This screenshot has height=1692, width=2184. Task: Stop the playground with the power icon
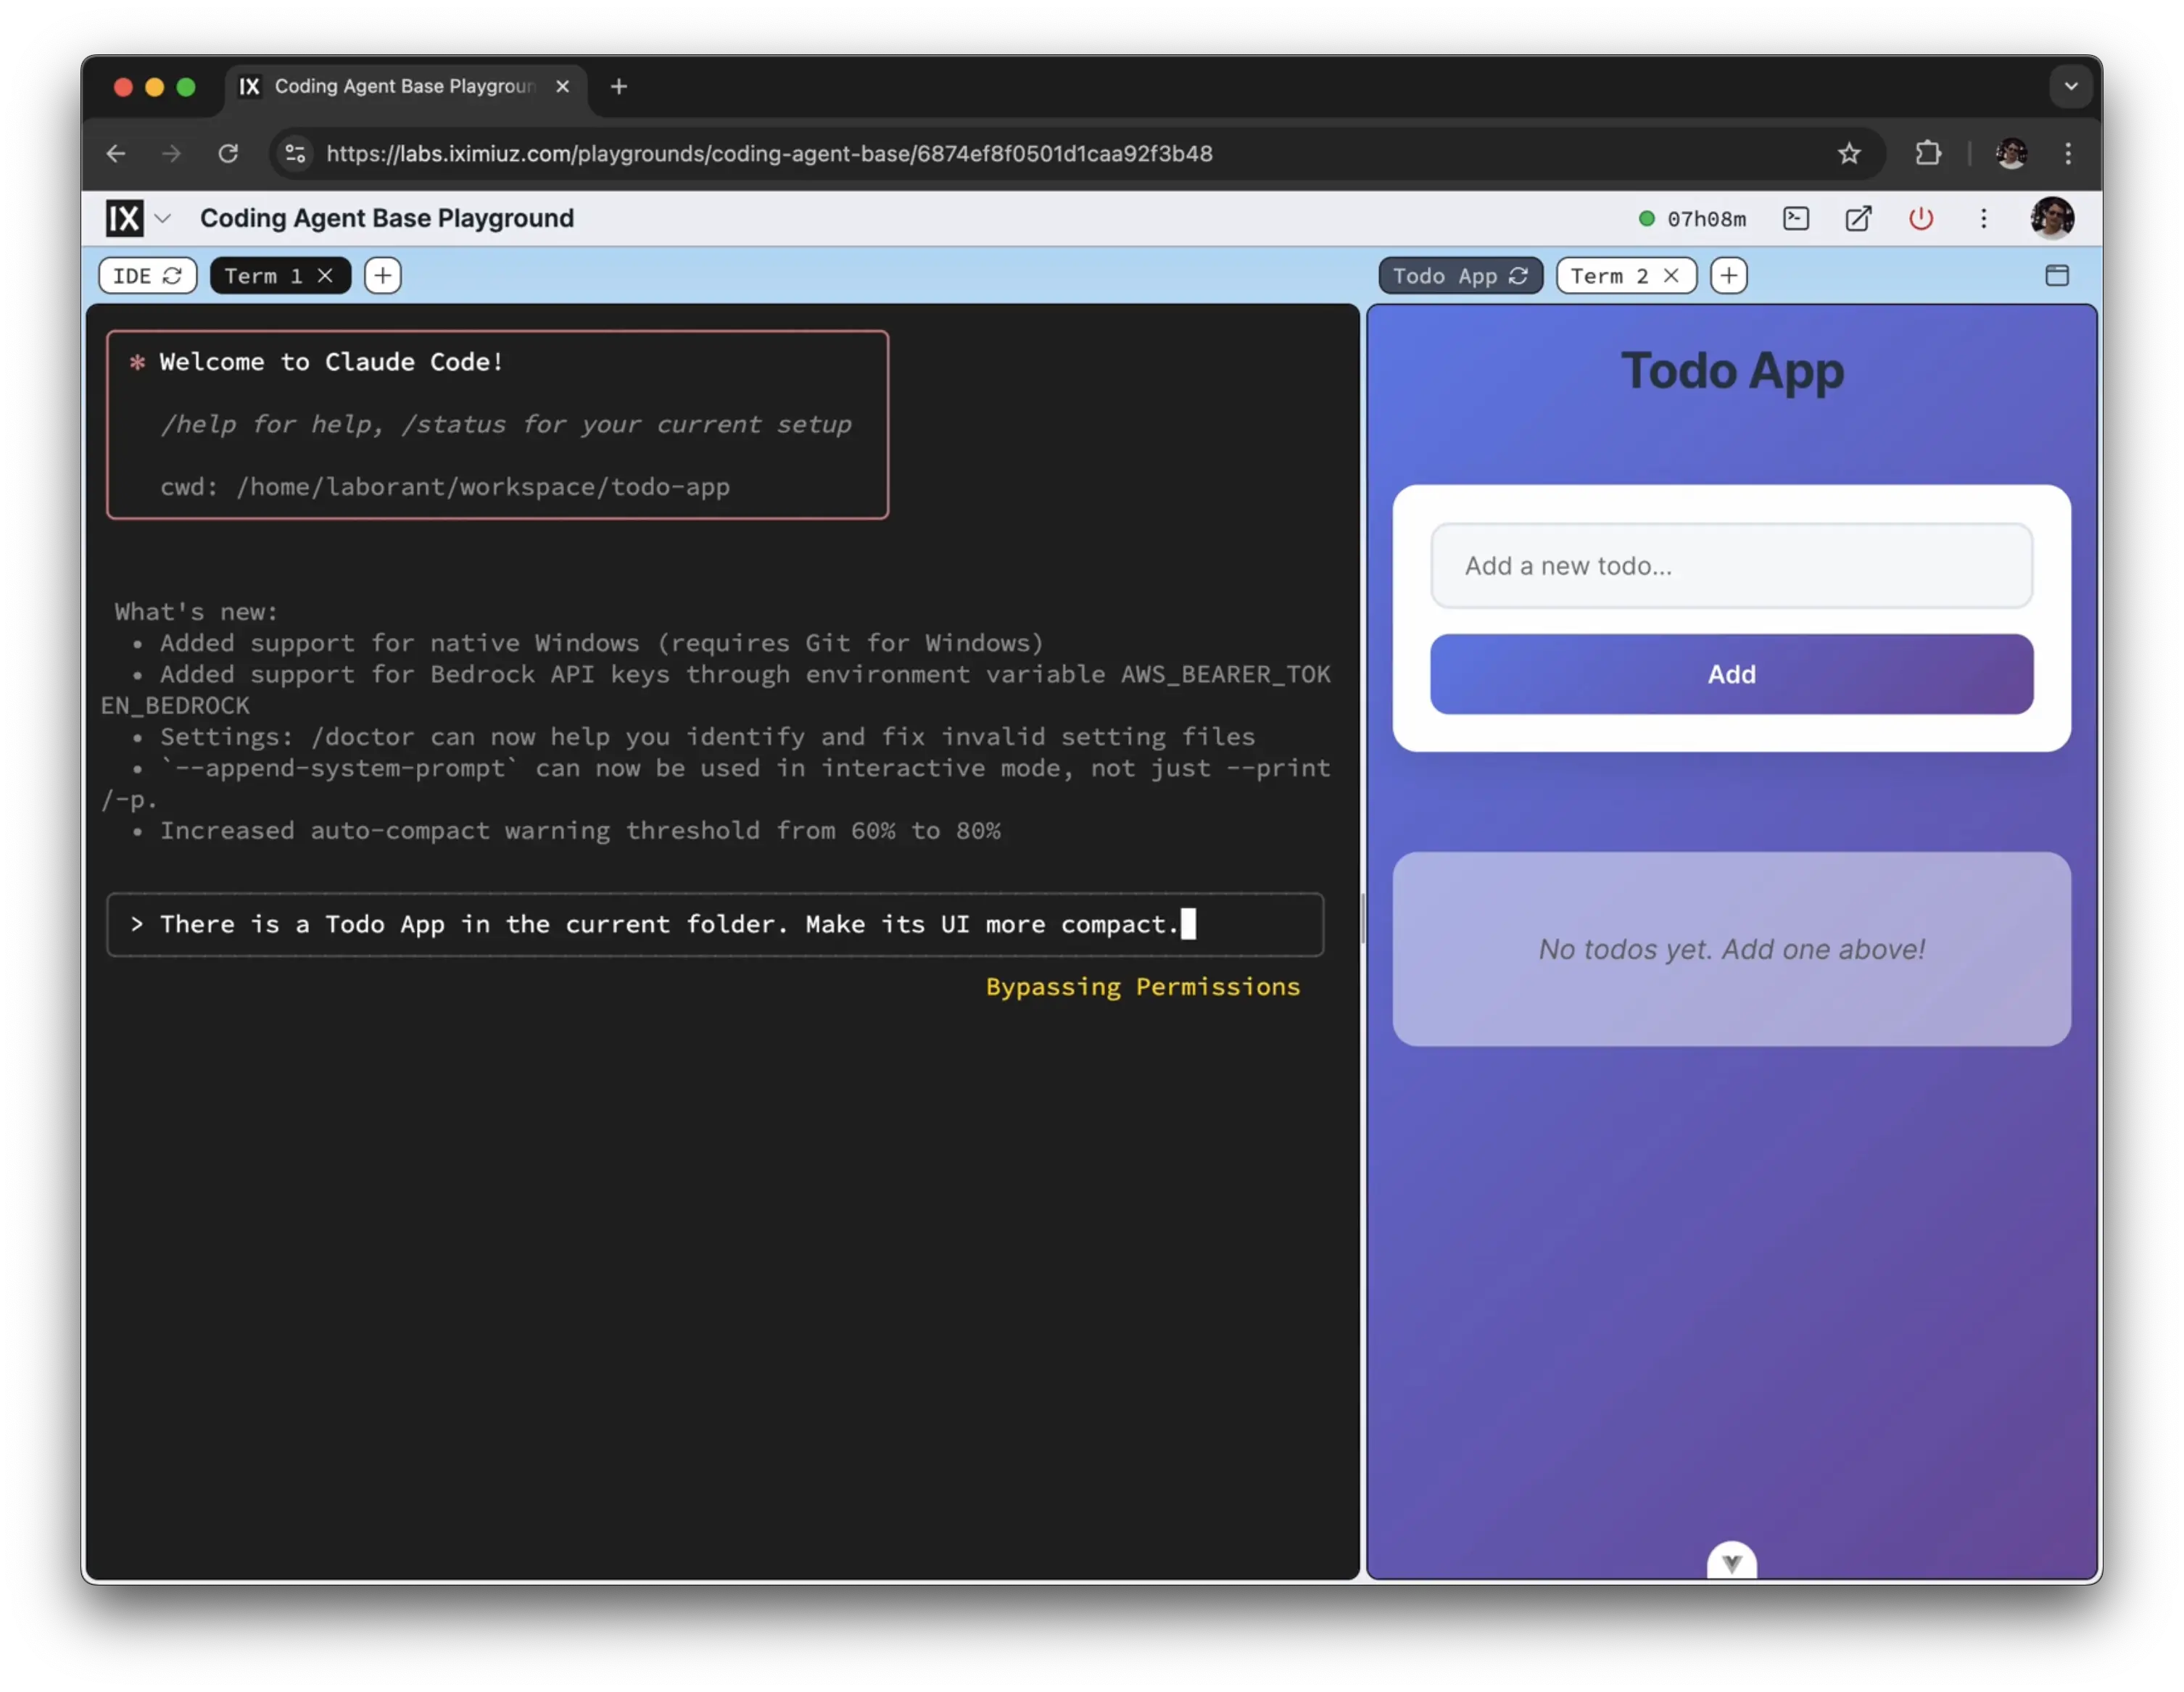coord(1921,218)
